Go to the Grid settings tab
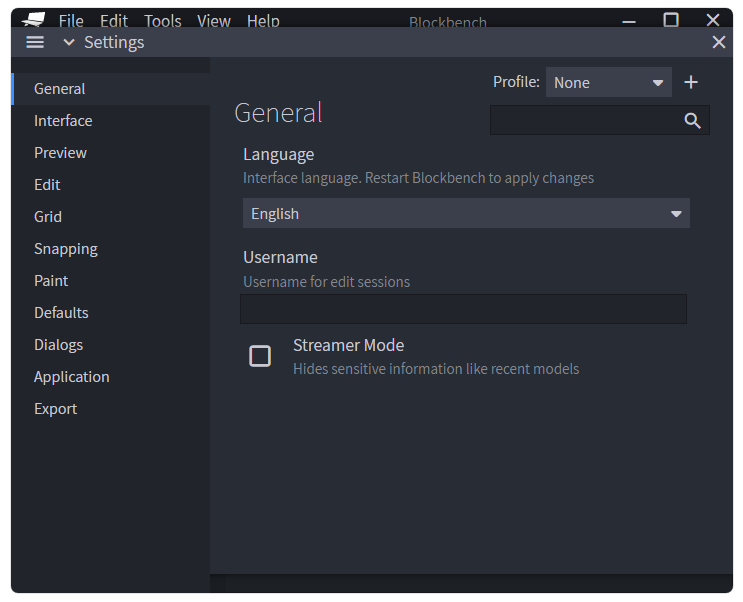Screen dimensions: 743x602 point(48,217)
